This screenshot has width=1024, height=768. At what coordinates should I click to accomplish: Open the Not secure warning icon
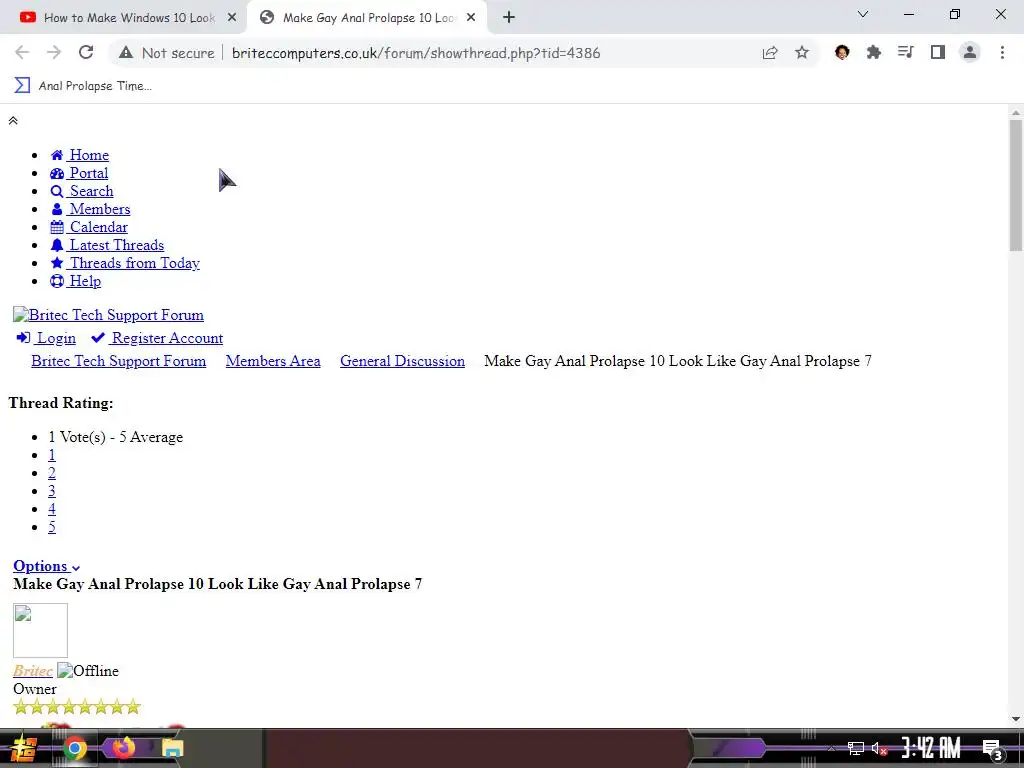[x=126, y=53]
